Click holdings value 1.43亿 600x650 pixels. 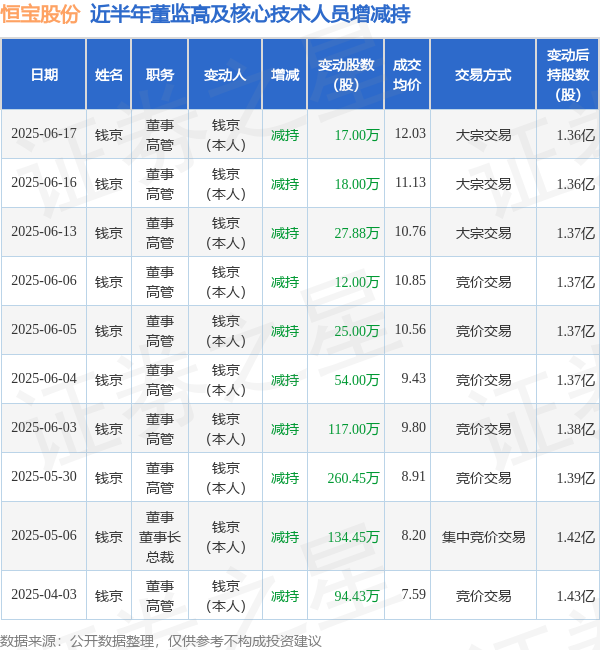pos(576,596)
